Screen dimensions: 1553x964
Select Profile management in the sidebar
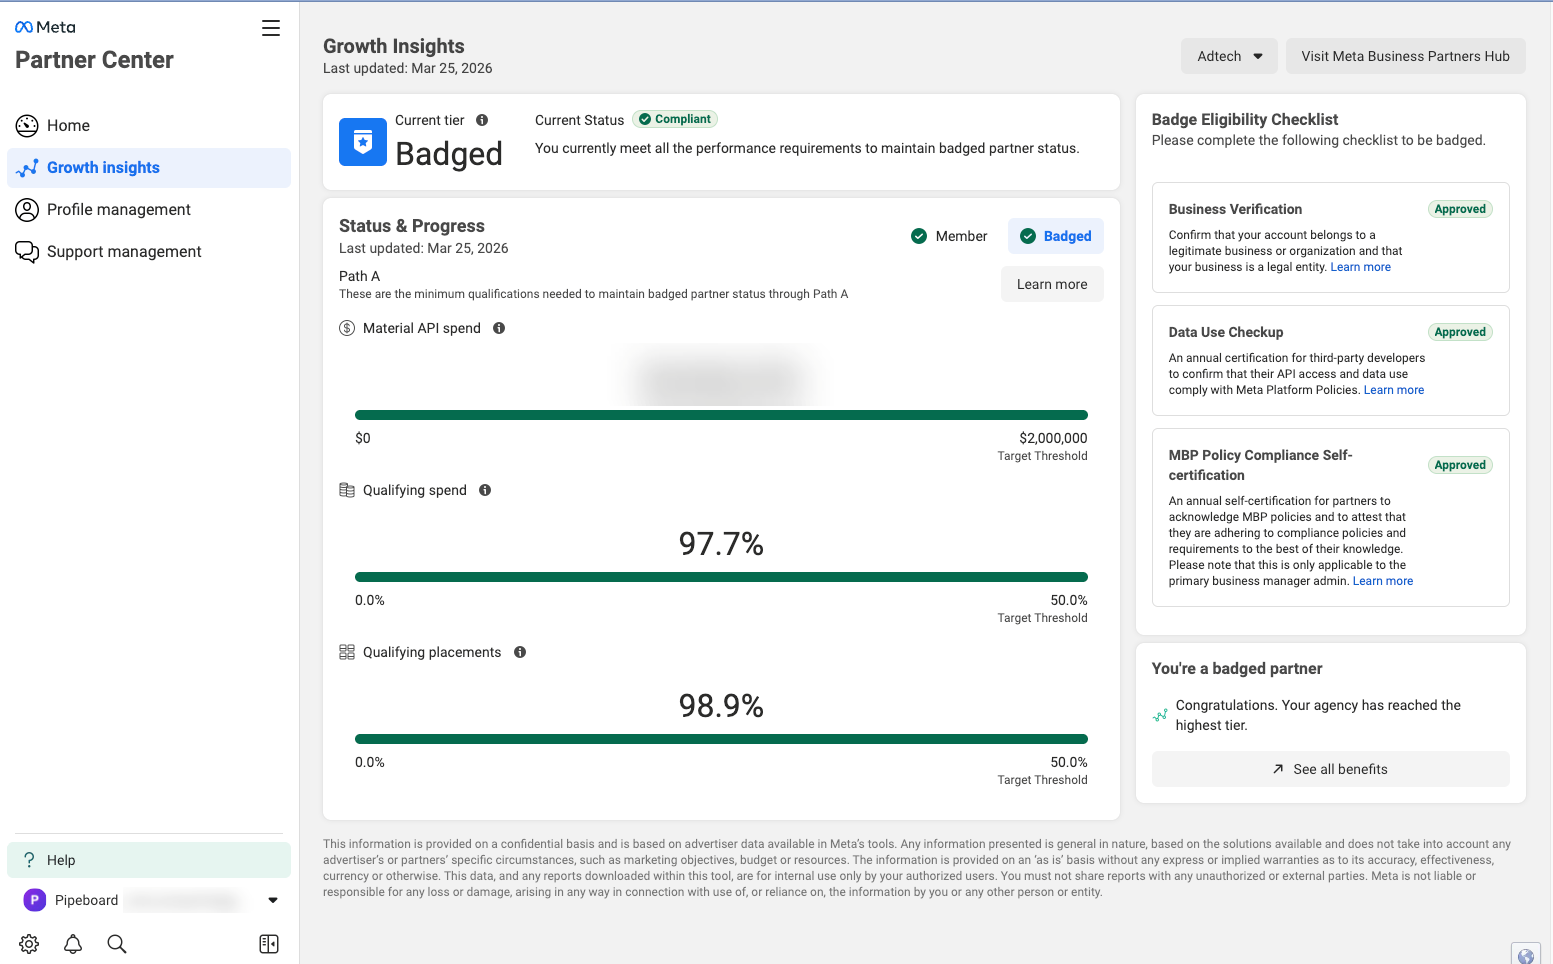118,210
